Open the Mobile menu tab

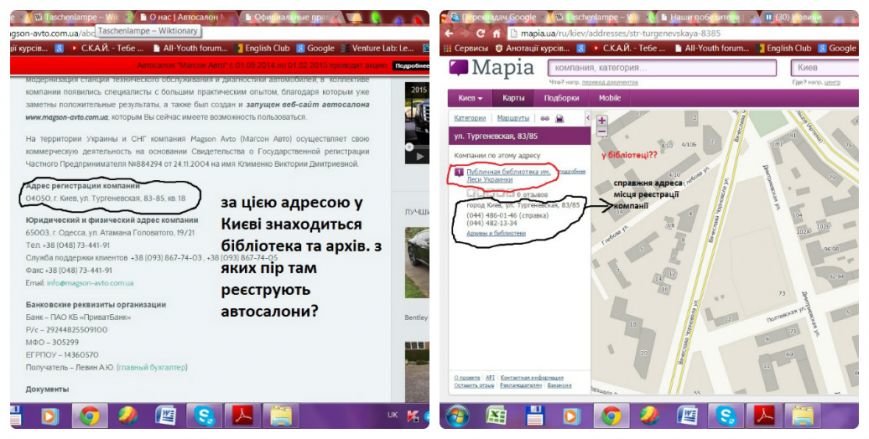click(610, 98)
